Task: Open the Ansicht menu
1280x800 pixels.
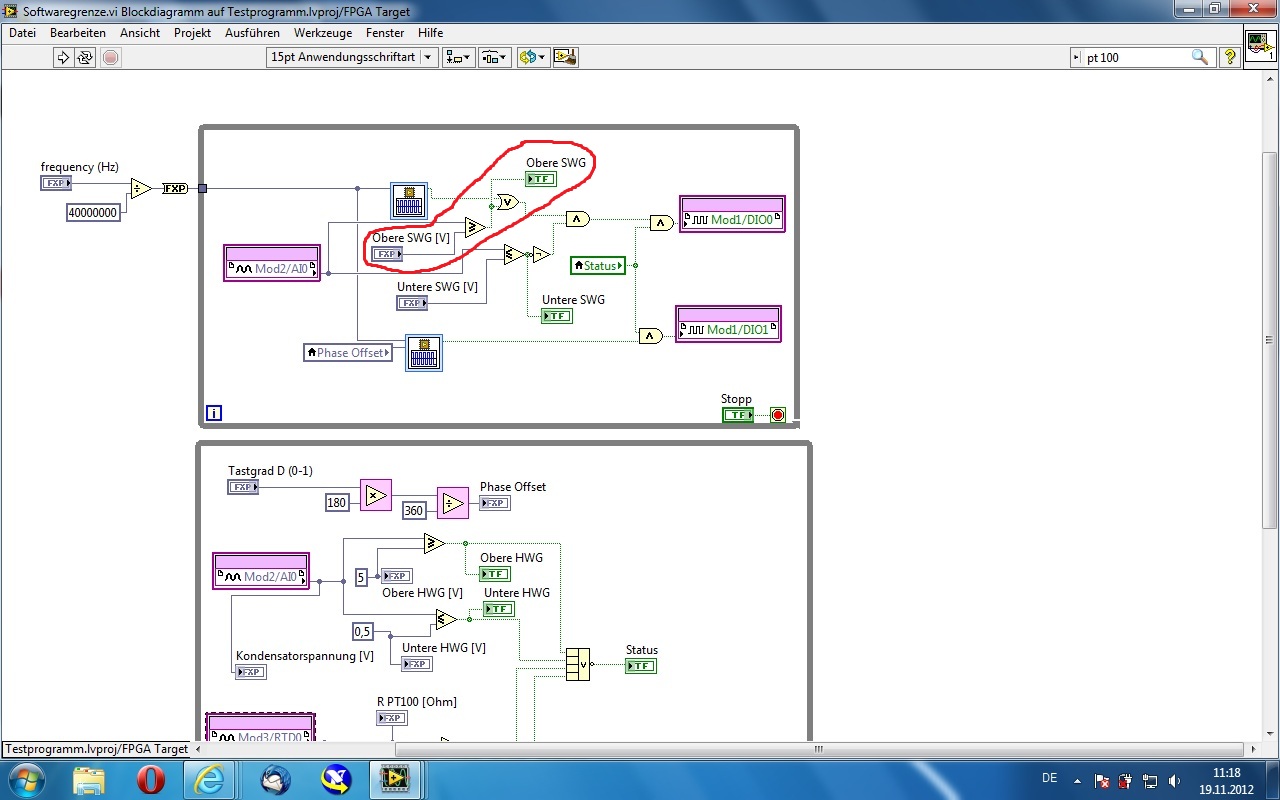Action: [x=140, y=33]
